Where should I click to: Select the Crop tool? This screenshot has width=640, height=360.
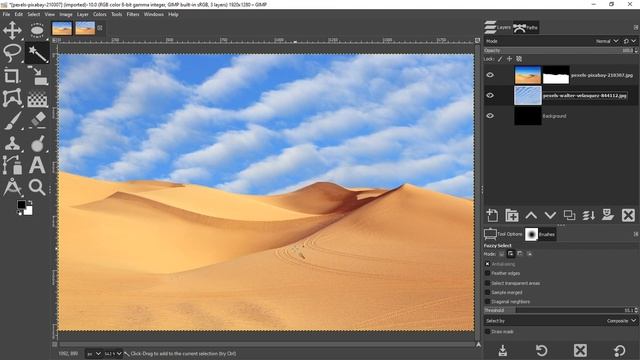click(12, 76)
